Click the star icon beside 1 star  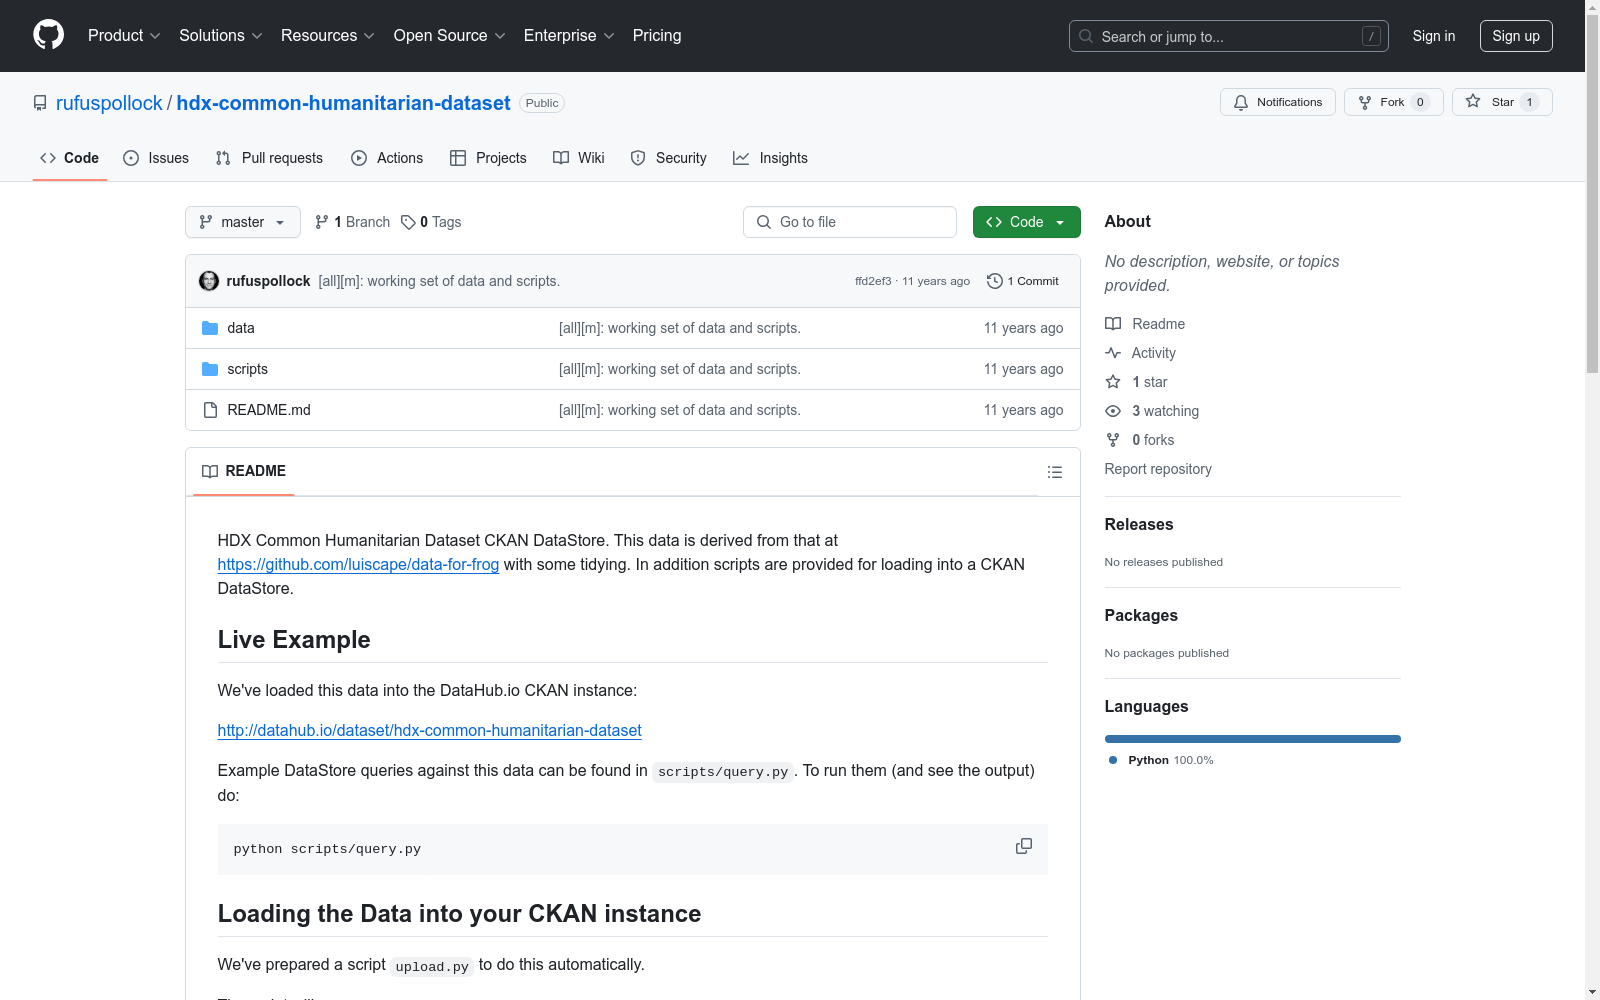(x=1113, y=382)
